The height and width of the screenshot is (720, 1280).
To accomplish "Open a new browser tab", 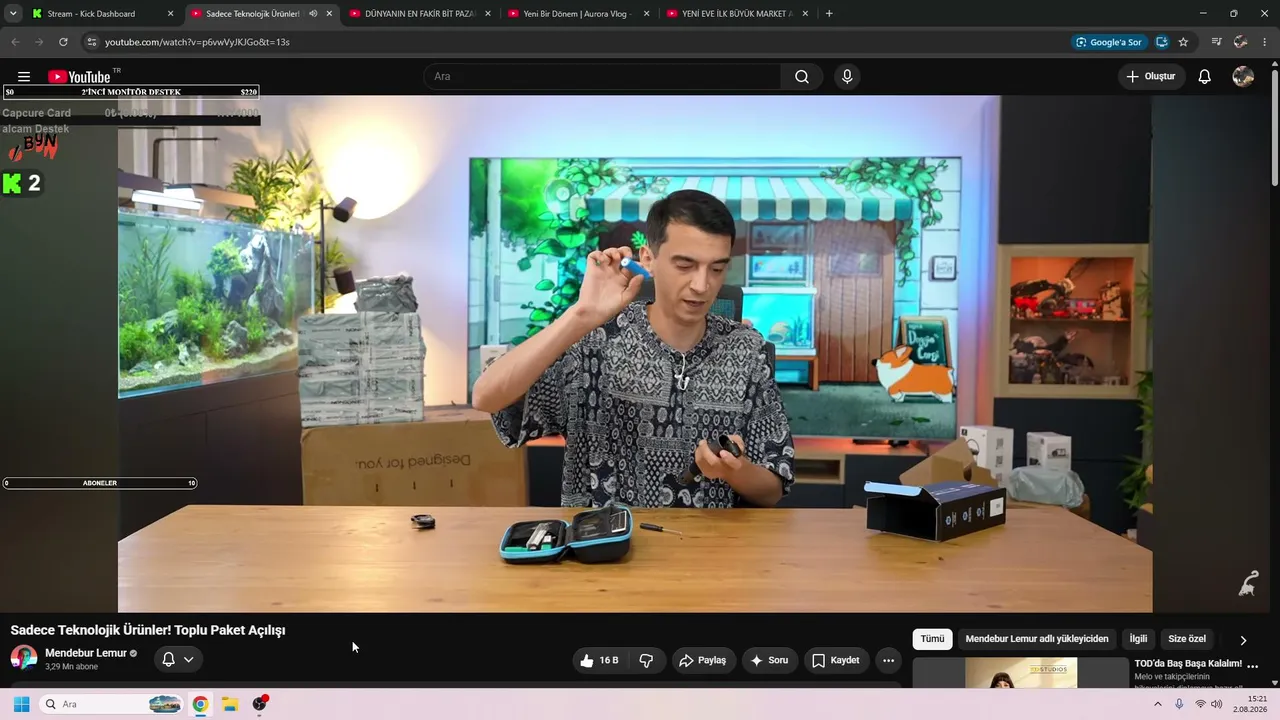I will tap(829, 14).
